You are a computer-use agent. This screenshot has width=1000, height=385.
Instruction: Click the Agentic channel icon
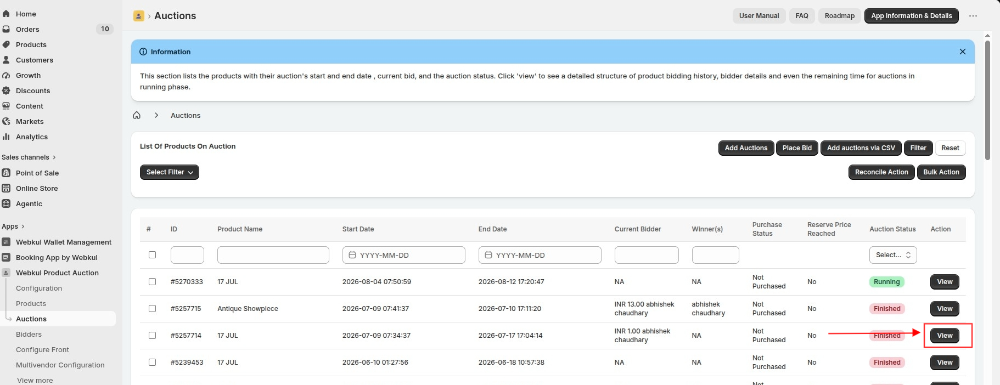(6, 203)
